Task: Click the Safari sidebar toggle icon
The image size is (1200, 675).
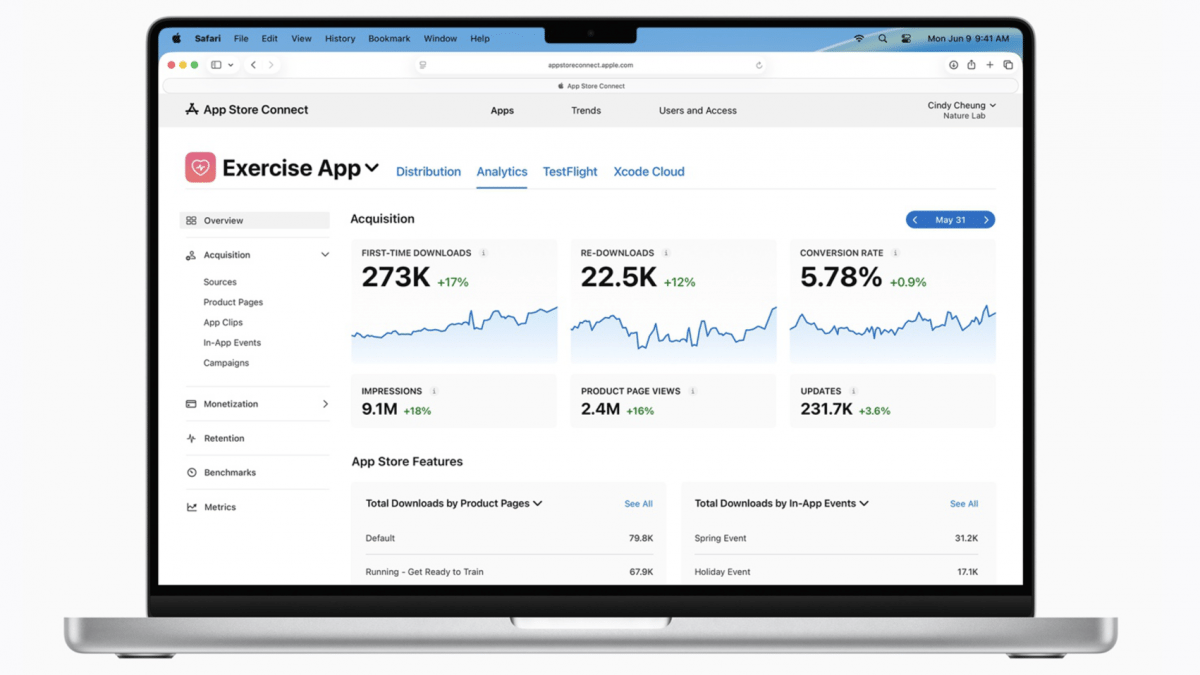Action: point(216,65)
